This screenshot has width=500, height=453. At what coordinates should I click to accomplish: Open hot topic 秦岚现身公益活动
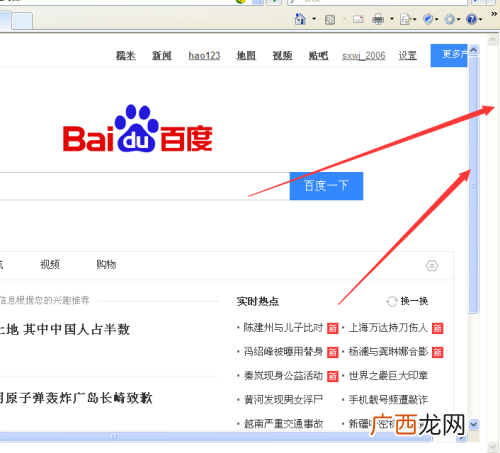coord(283,376)
